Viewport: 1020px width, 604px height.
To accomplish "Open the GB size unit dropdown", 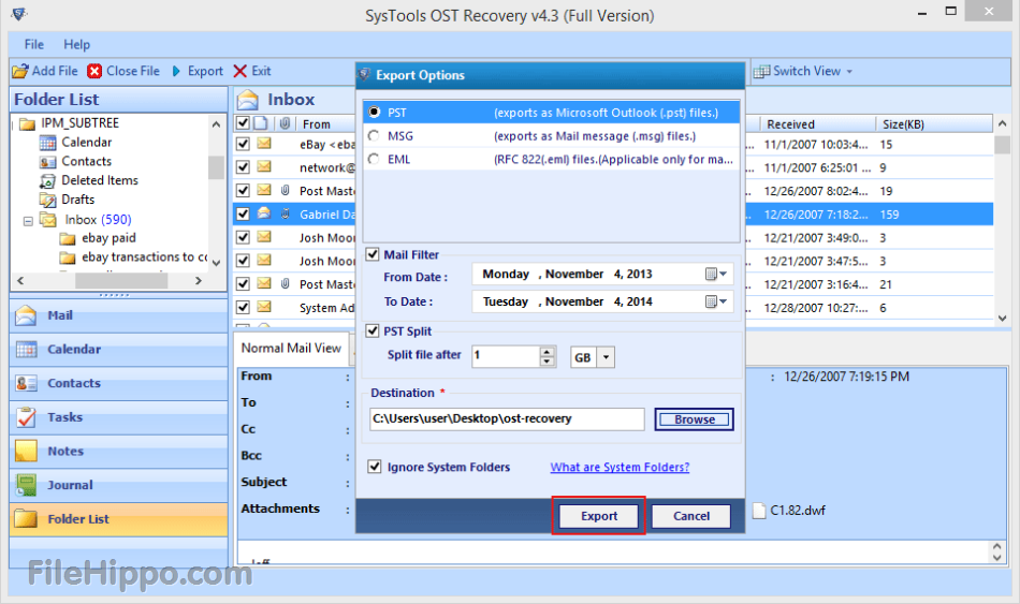I will 606,357.
